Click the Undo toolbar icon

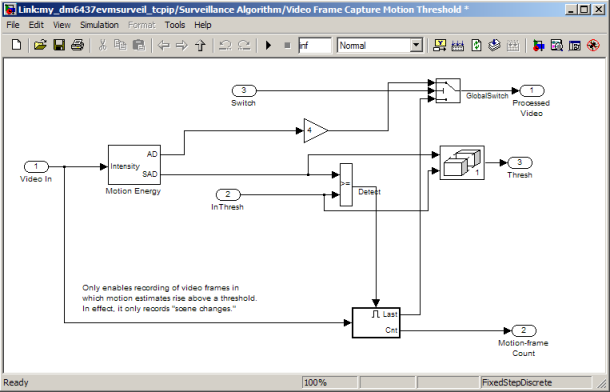point(225,46)
